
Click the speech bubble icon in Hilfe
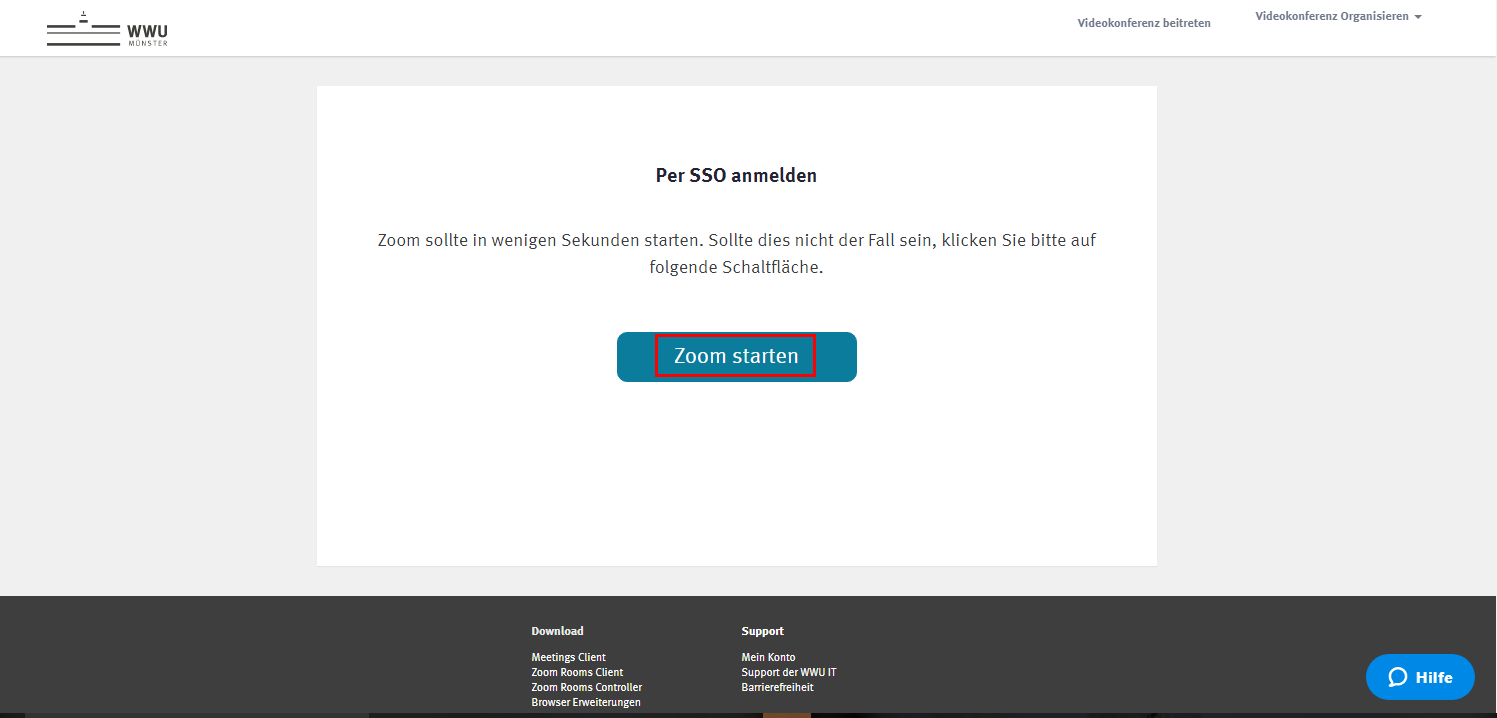(x=1398, y=677)
